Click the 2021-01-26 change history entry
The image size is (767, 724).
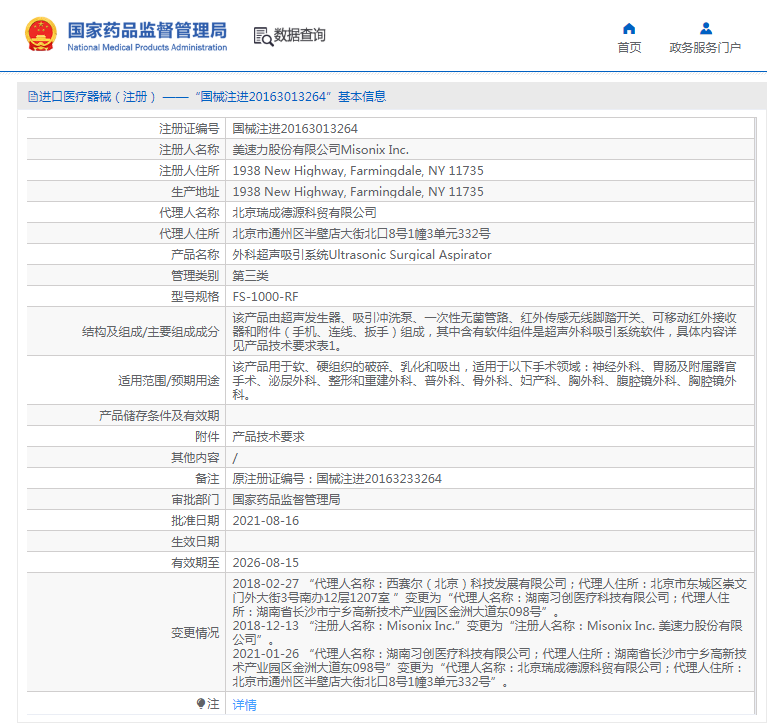click(489, 668)
